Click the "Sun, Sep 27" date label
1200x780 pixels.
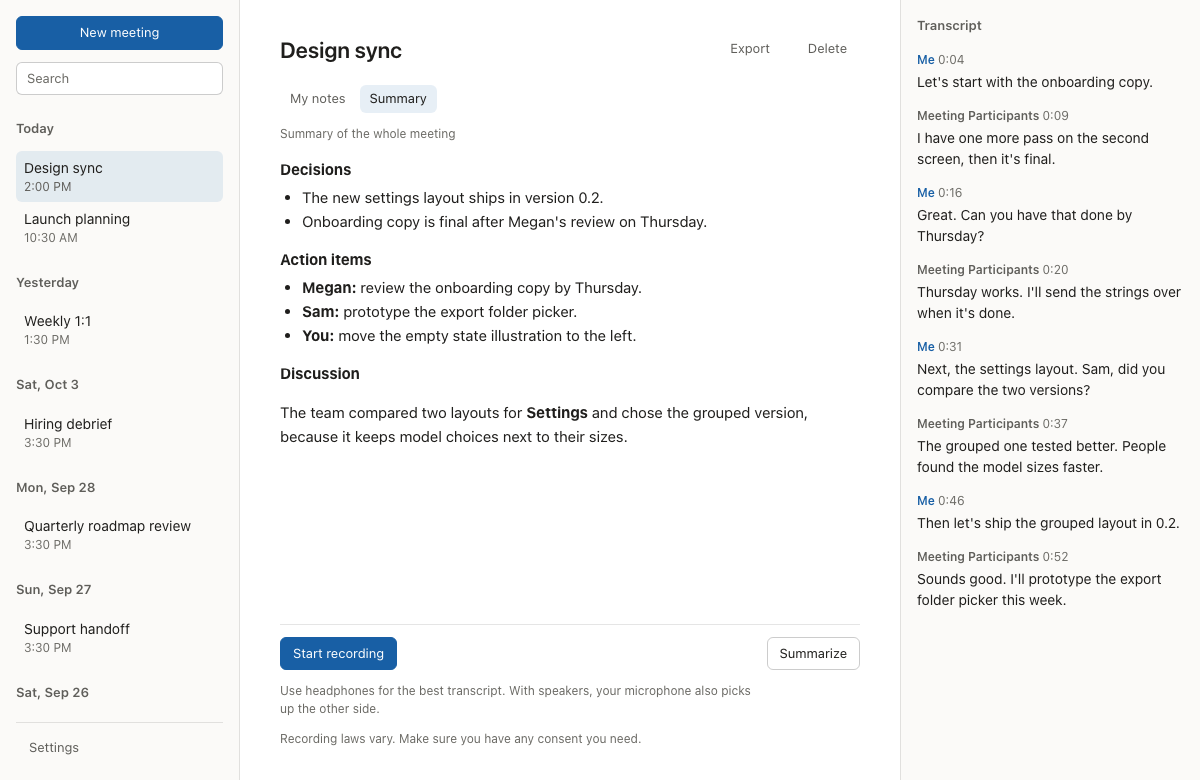[54, 590]
